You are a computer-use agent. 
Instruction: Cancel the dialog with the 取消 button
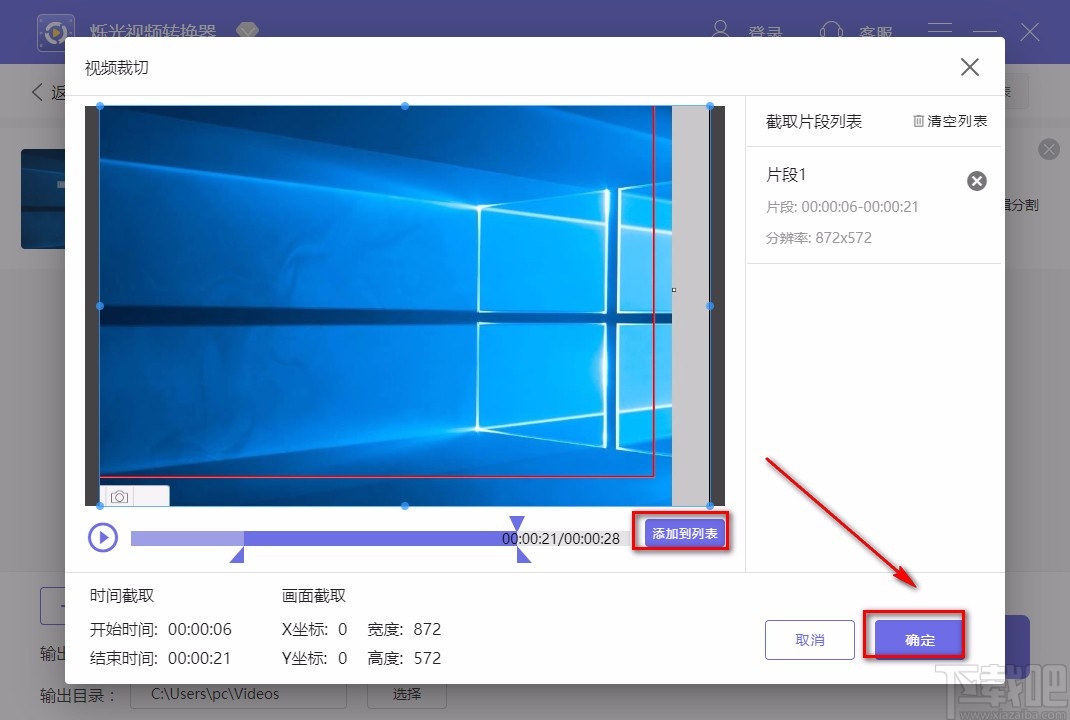pos(809,639)
